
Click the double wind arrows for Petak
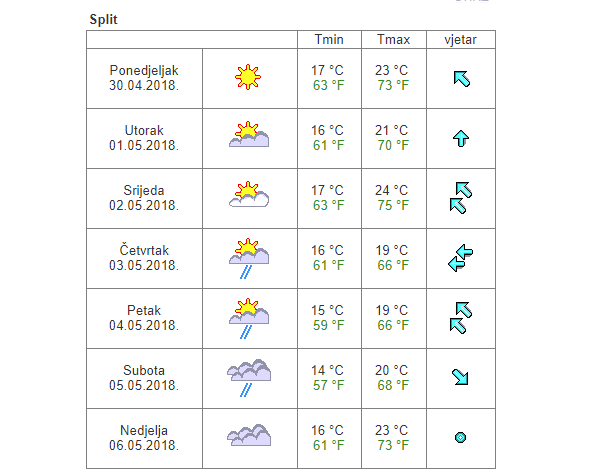[461, 318]
